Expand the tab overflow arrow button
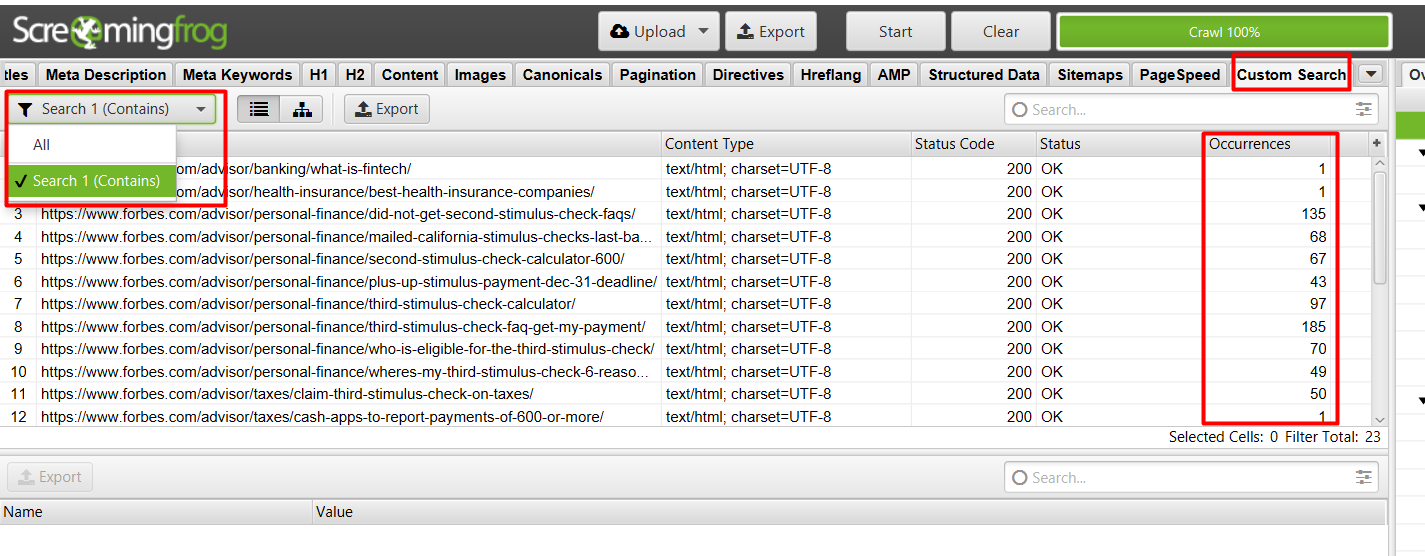The height and width of the screenshot is (556, 1425). 1371,74
